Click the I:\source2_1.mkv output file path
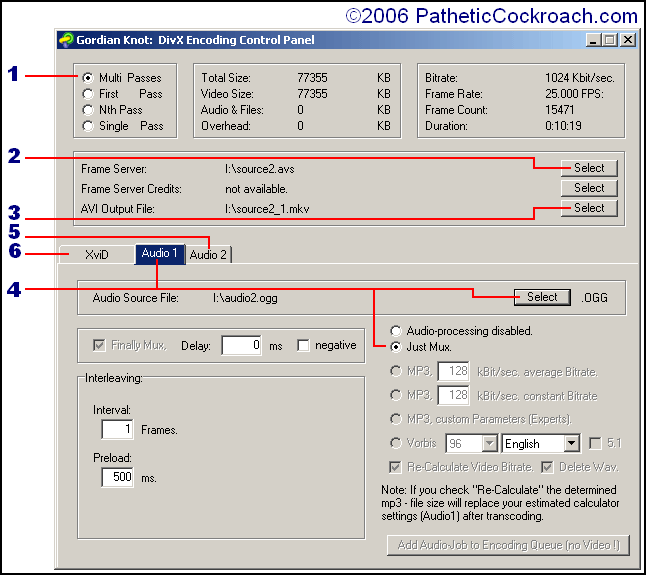646x575 pixels. (x=267, y=209)
